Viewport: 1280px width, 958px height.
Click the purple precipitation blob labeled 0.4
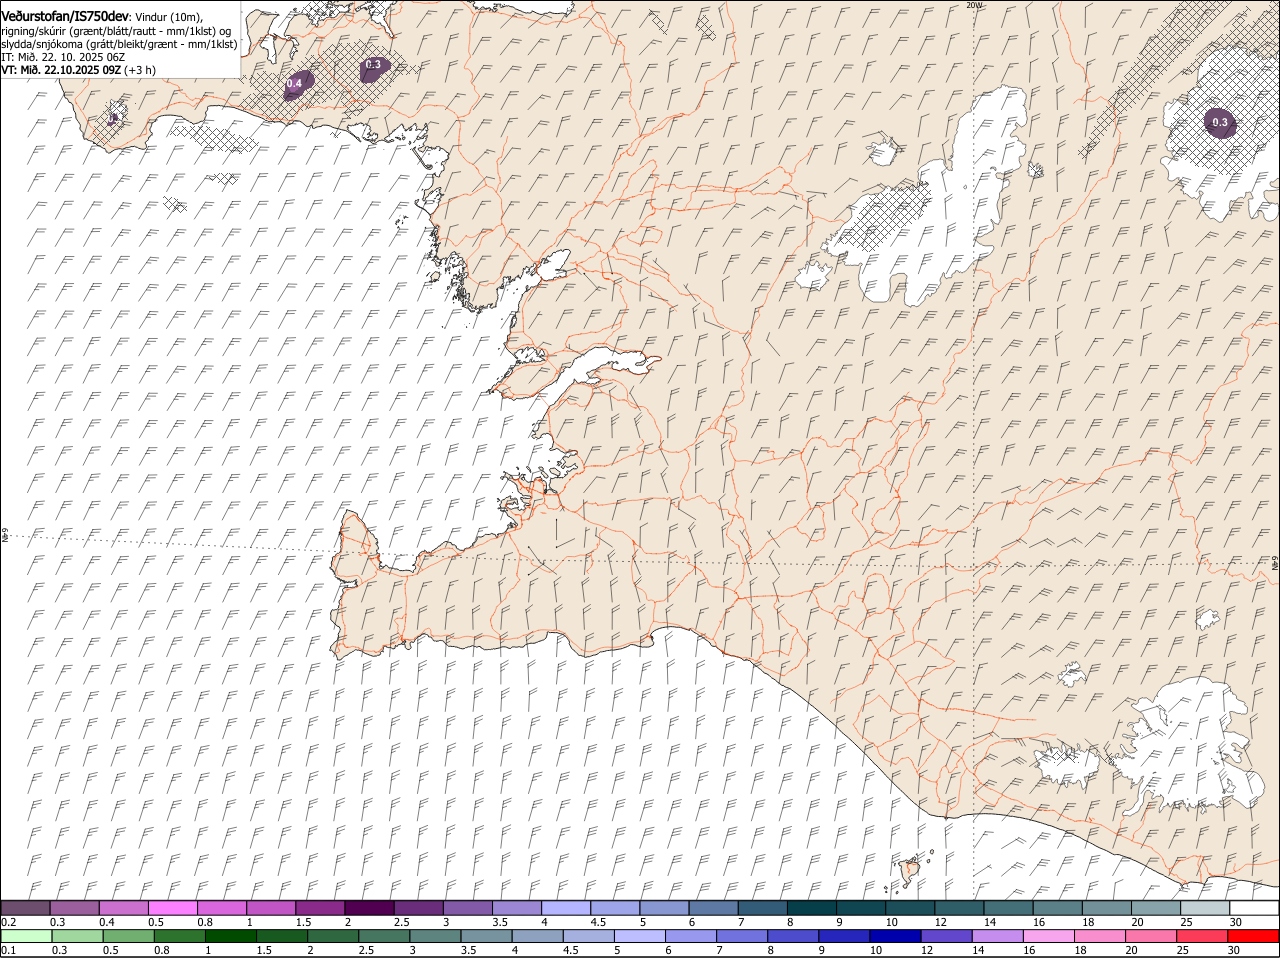tap(297, 84)
